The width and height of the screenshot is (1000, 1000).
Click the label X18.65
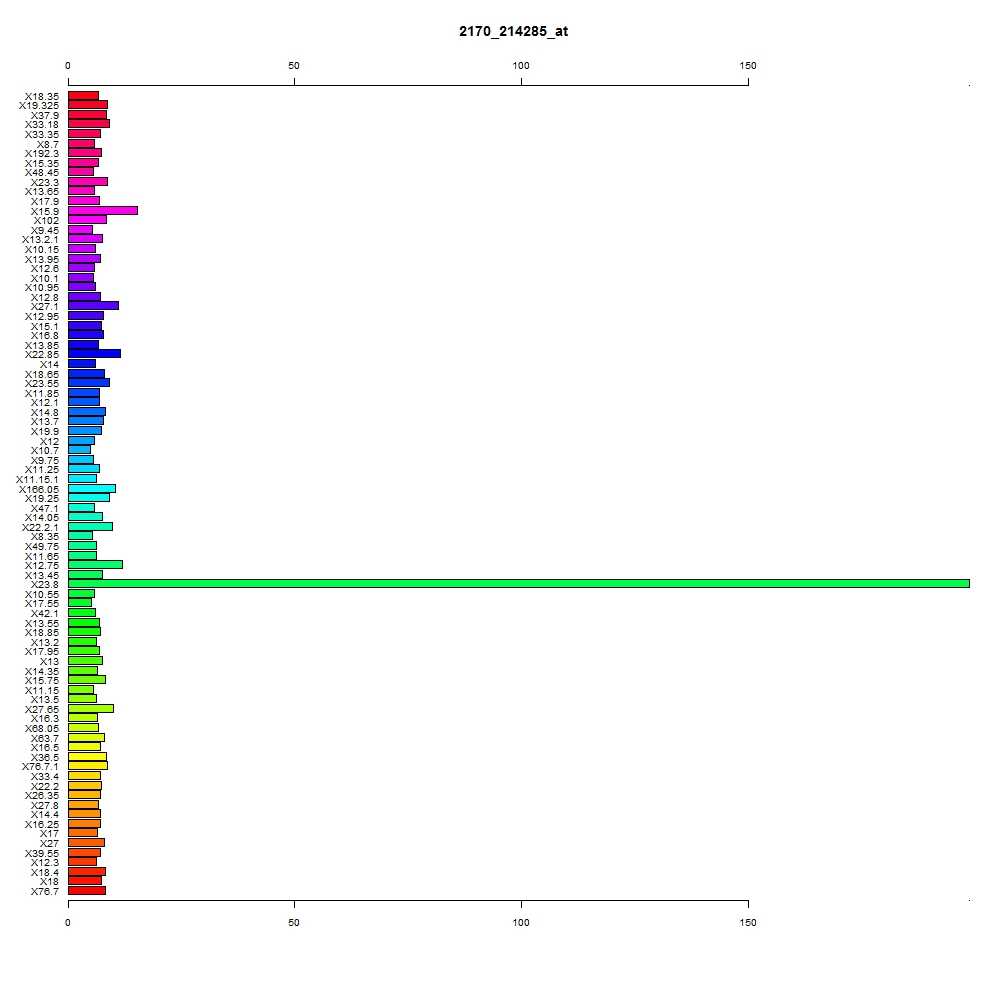(x=42, y=375)
